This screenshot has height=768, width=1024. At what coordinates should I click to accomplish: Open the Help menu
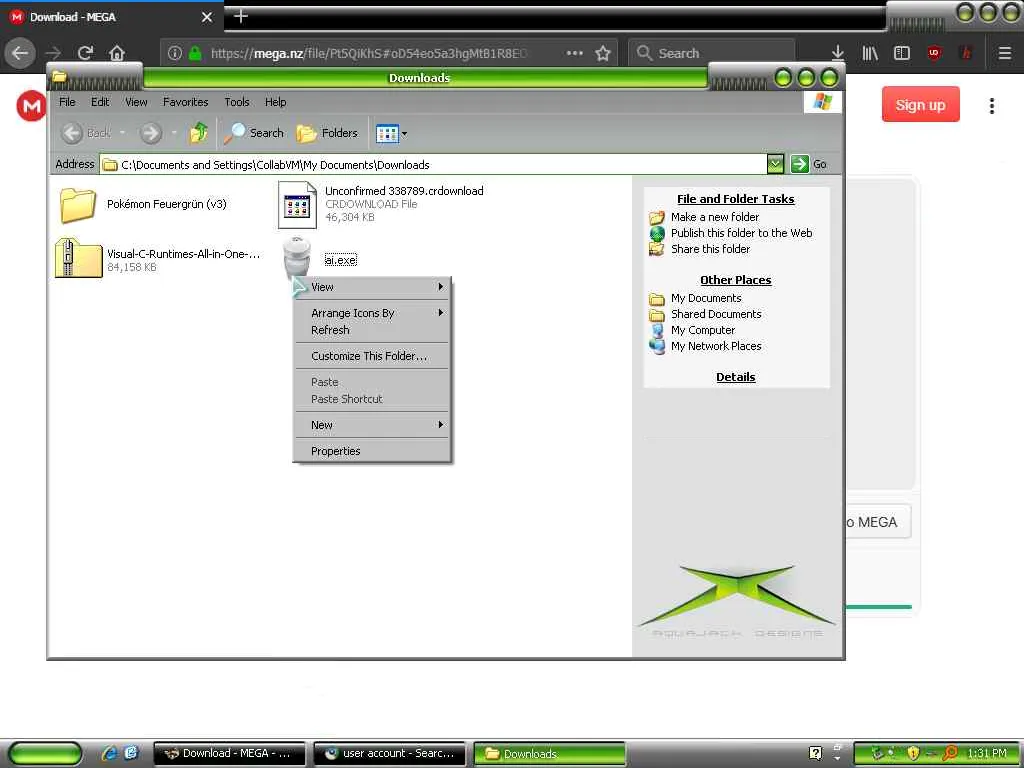tap(275, 102)
